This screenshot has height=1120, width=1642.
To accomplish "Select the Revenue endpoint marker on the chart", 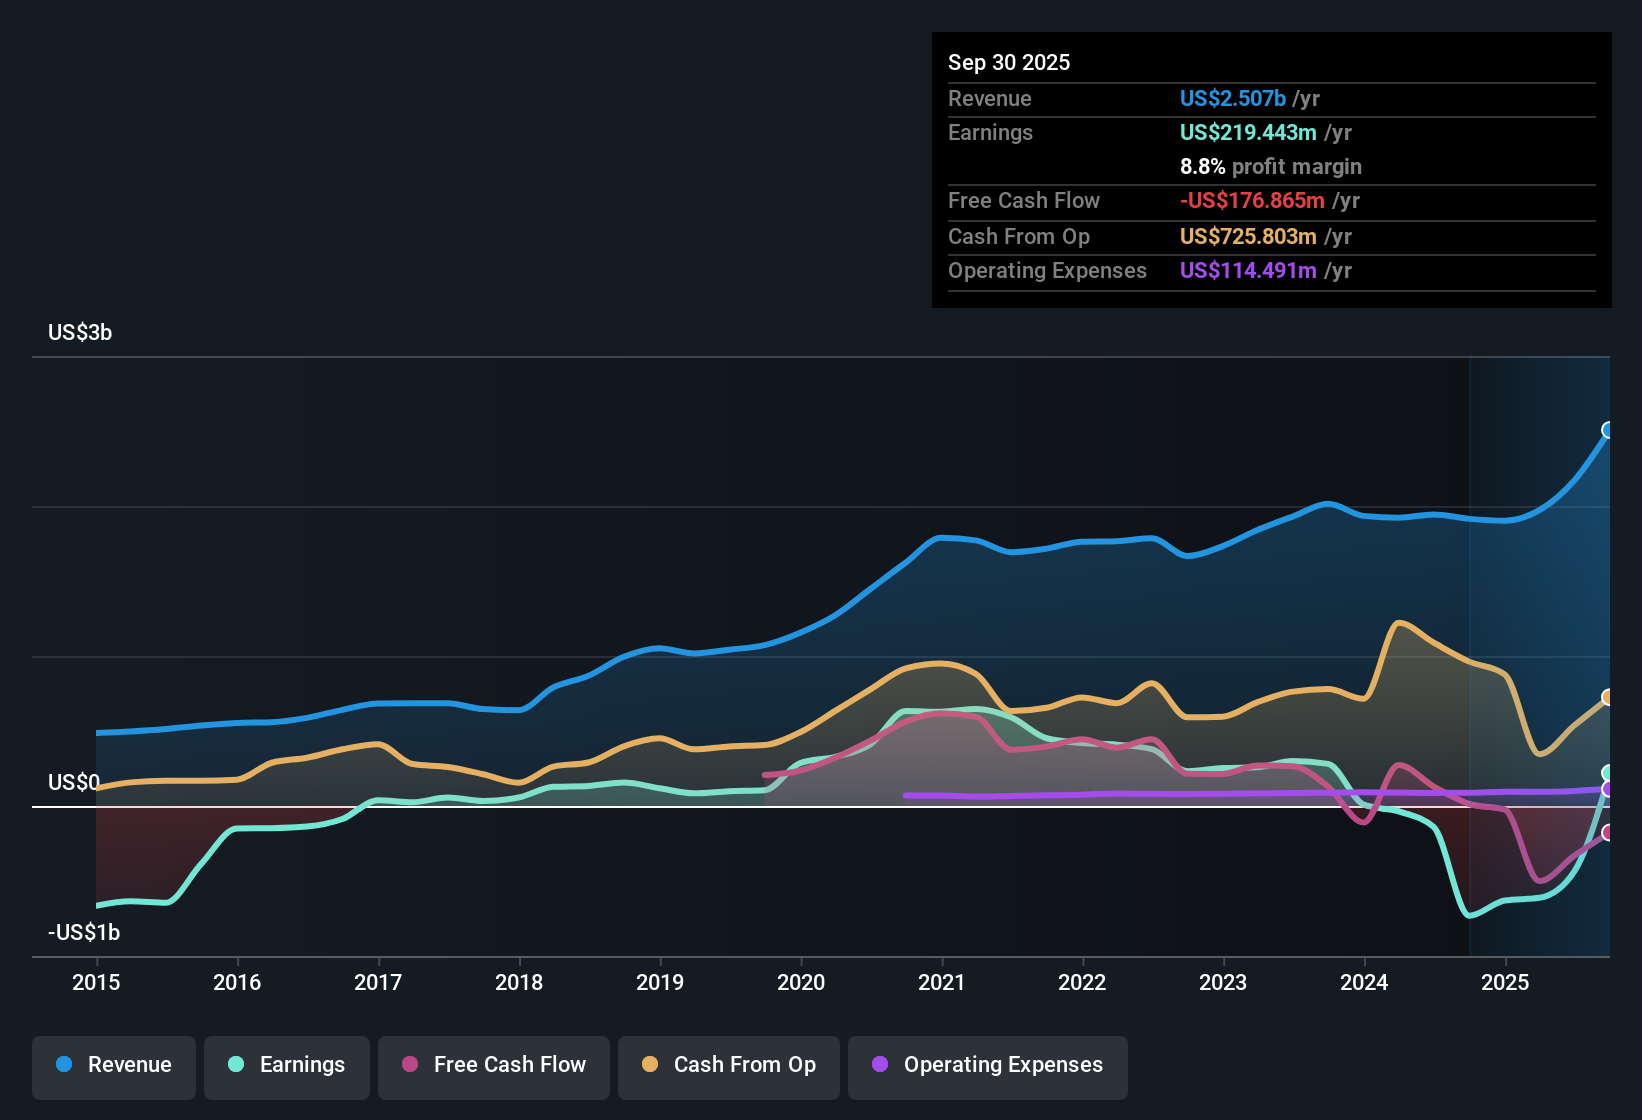I will pyautogui.click(x=1608, y=431).
